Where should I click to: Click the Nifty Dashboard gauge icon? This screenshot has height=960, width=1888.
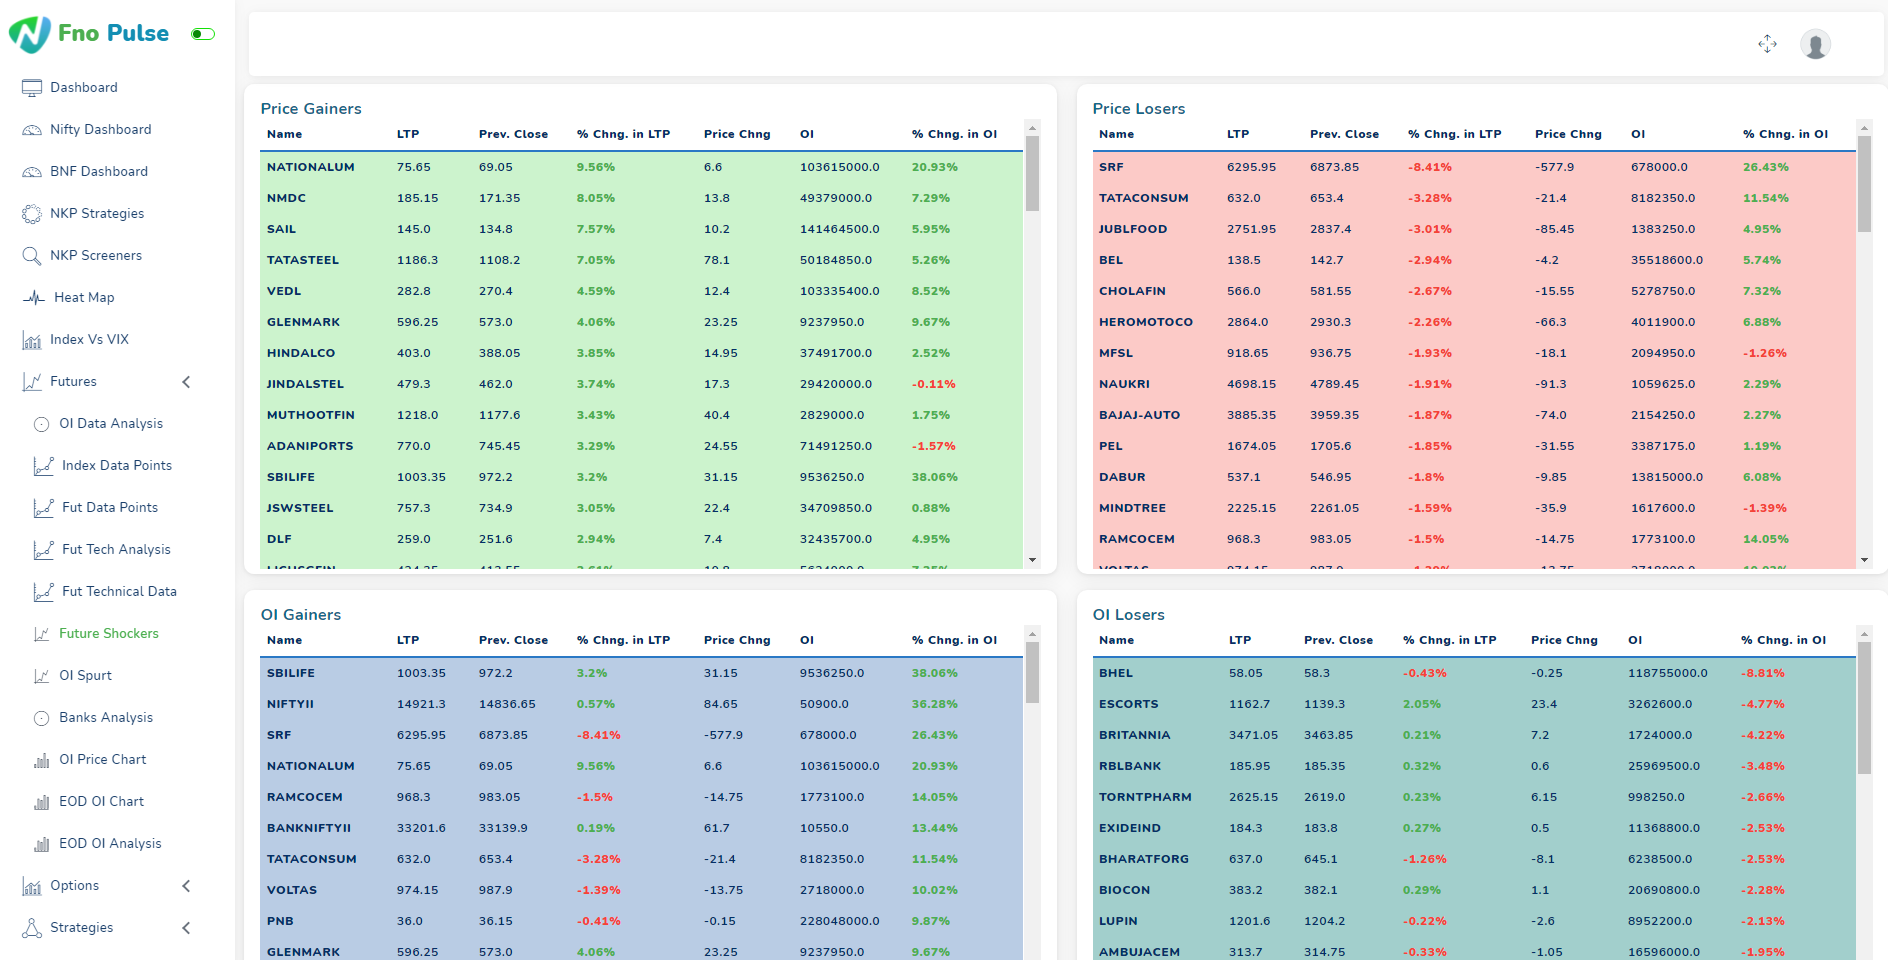click(x=32, y=130)
